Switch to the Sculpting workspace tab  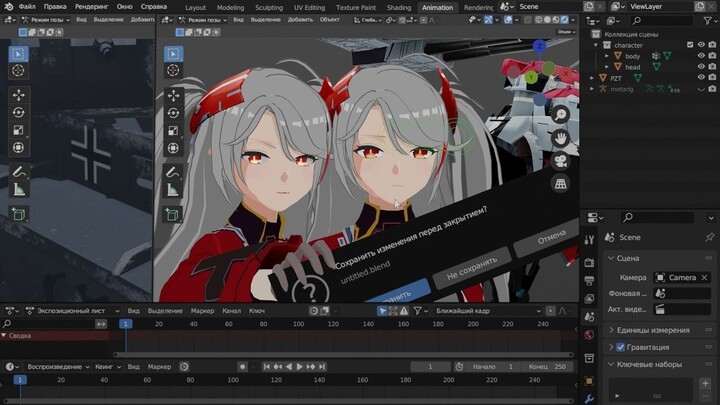(x=269, y=7)
